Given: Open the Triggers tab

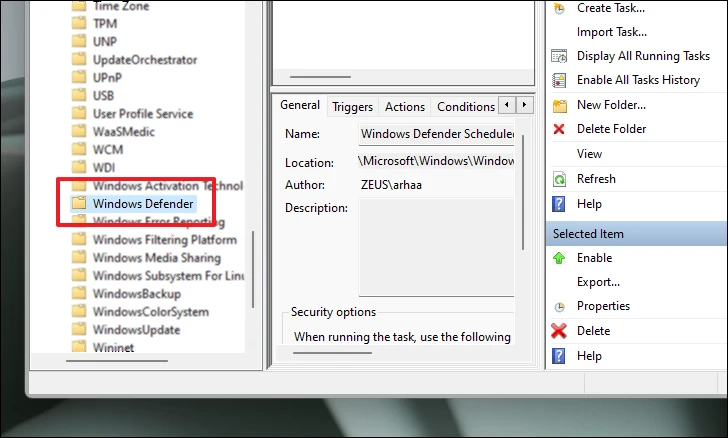Looking at the screenshot, I should tap(352, 107).
